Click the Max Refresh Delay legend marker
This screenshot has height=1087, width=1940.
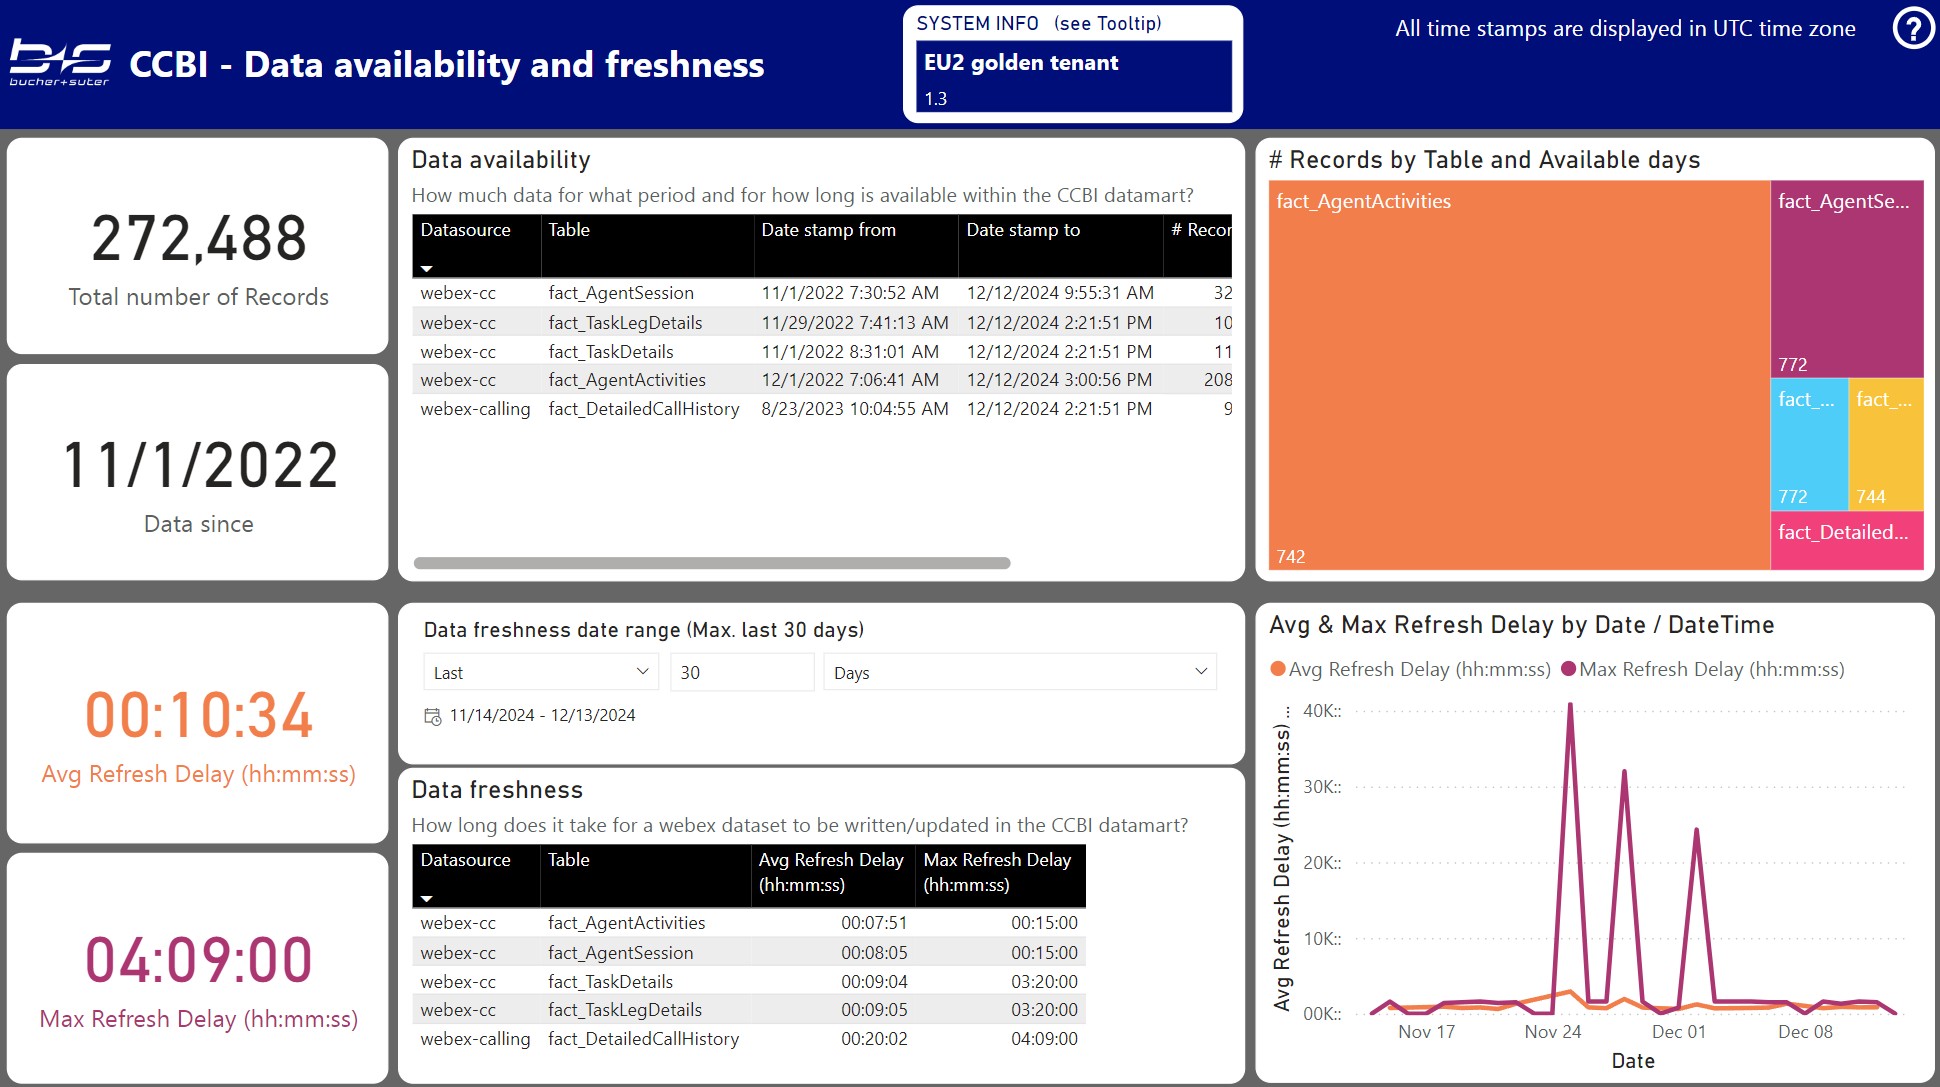1568,669
